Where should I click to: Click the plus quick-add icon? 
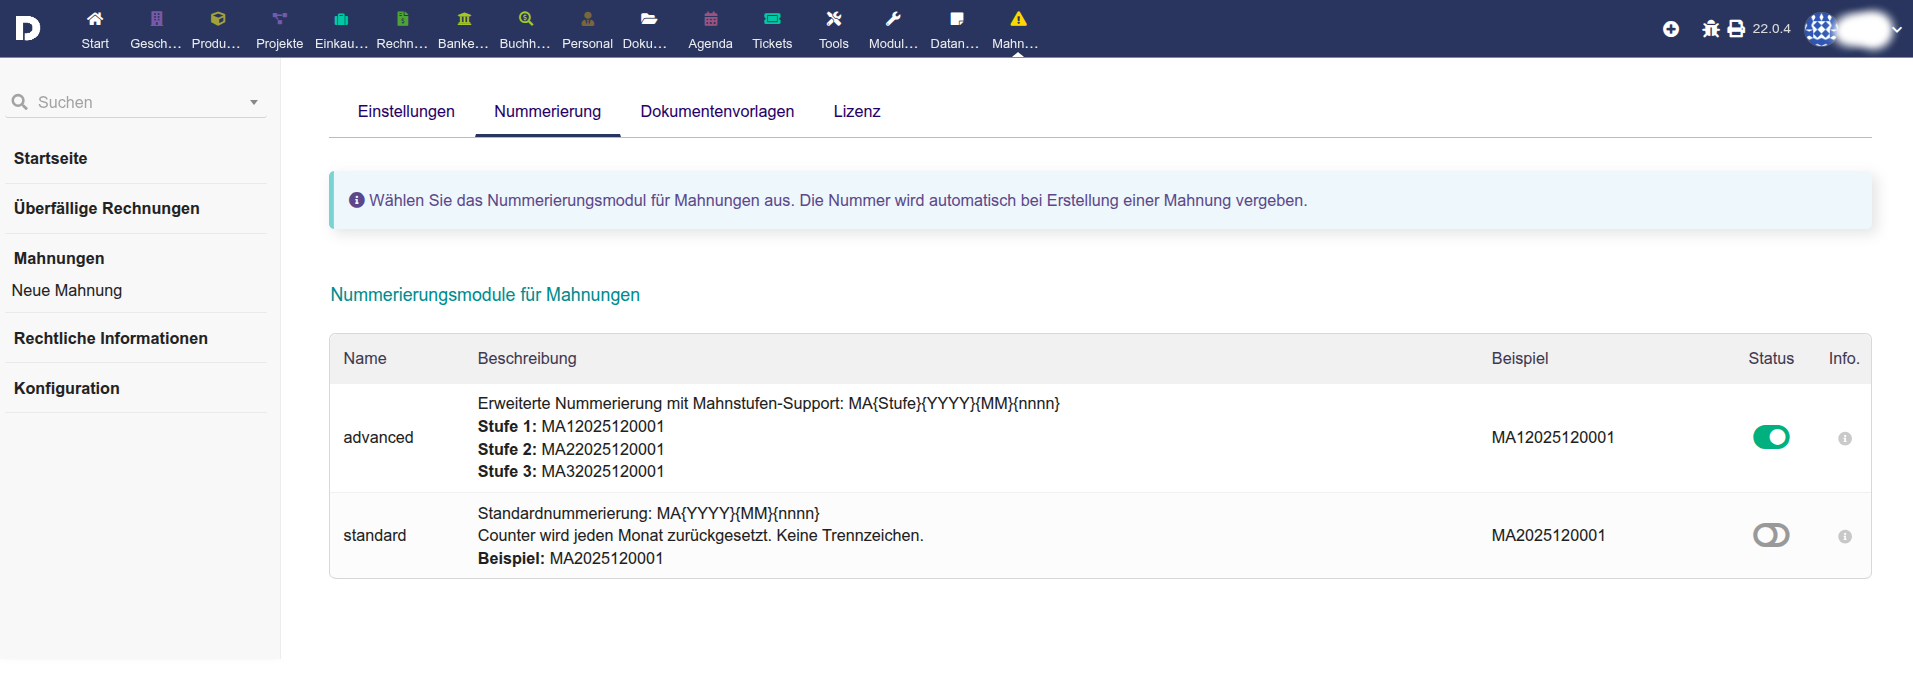[x=1671, y=29]
